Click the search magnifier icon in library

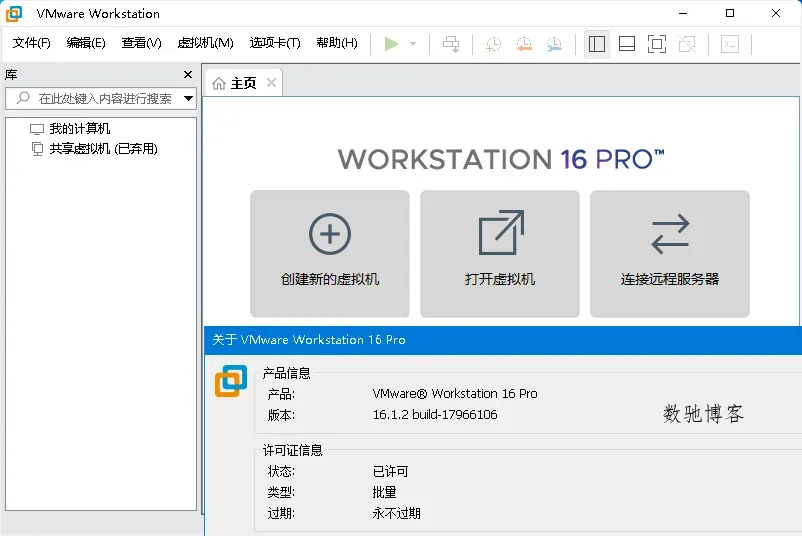(x=23, y=98)
